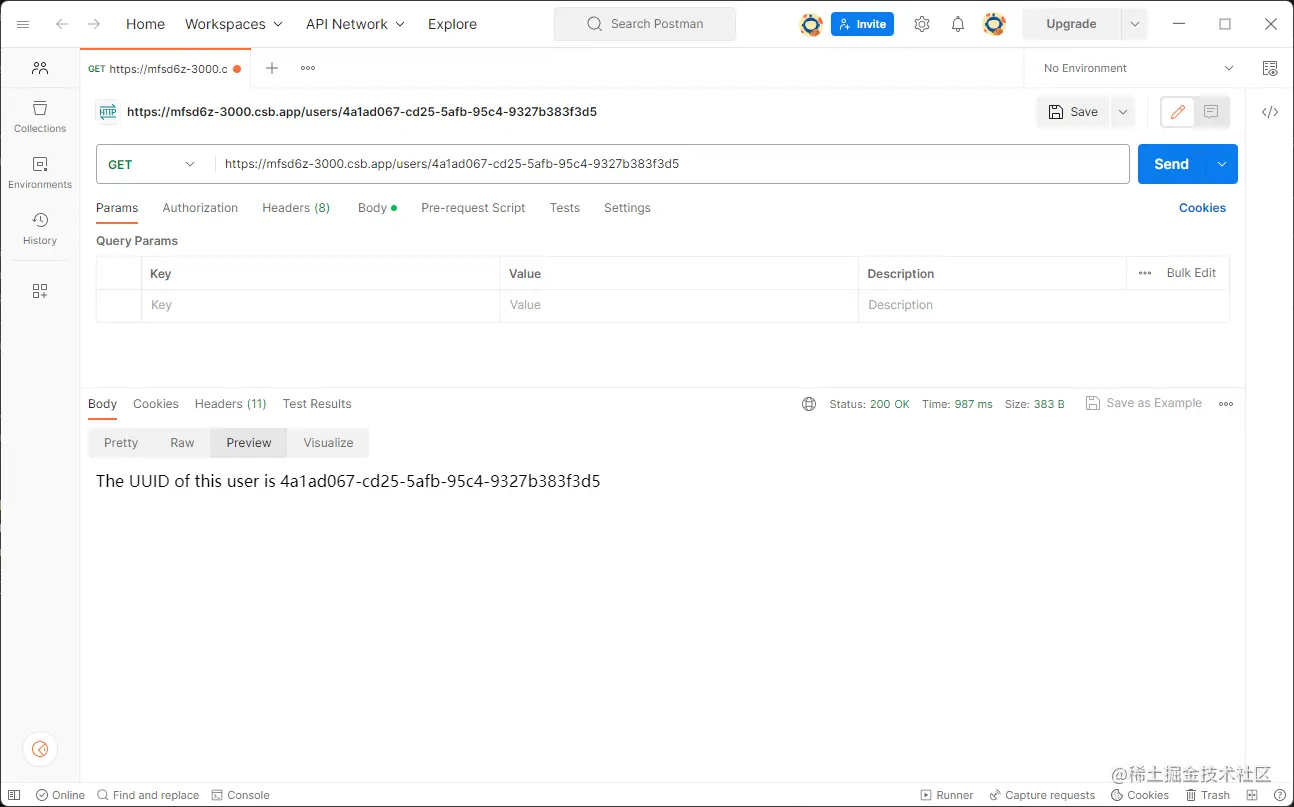
Task: Open the configure workspace sidebar grid icon
Action: point(40,291)
